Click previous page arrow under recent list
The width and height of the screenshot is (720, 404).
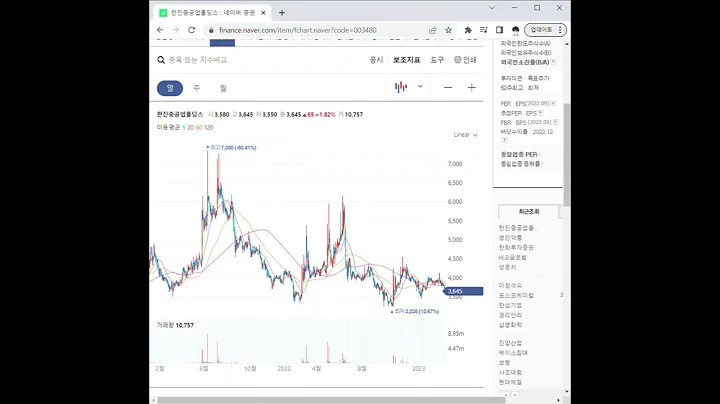pyautogui.click(x=506, y=395)
